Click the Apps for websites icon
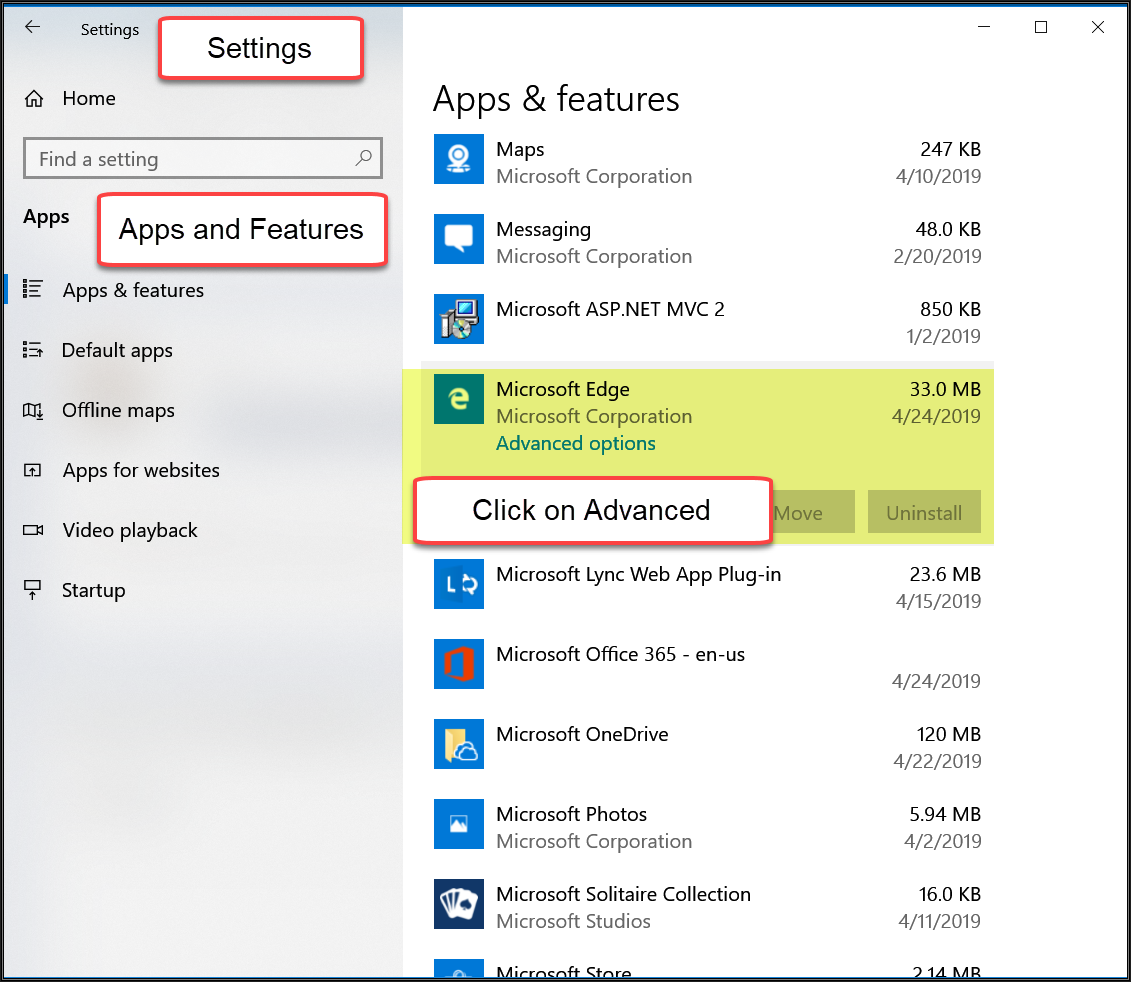The image size is (1131, 982). 32,470
